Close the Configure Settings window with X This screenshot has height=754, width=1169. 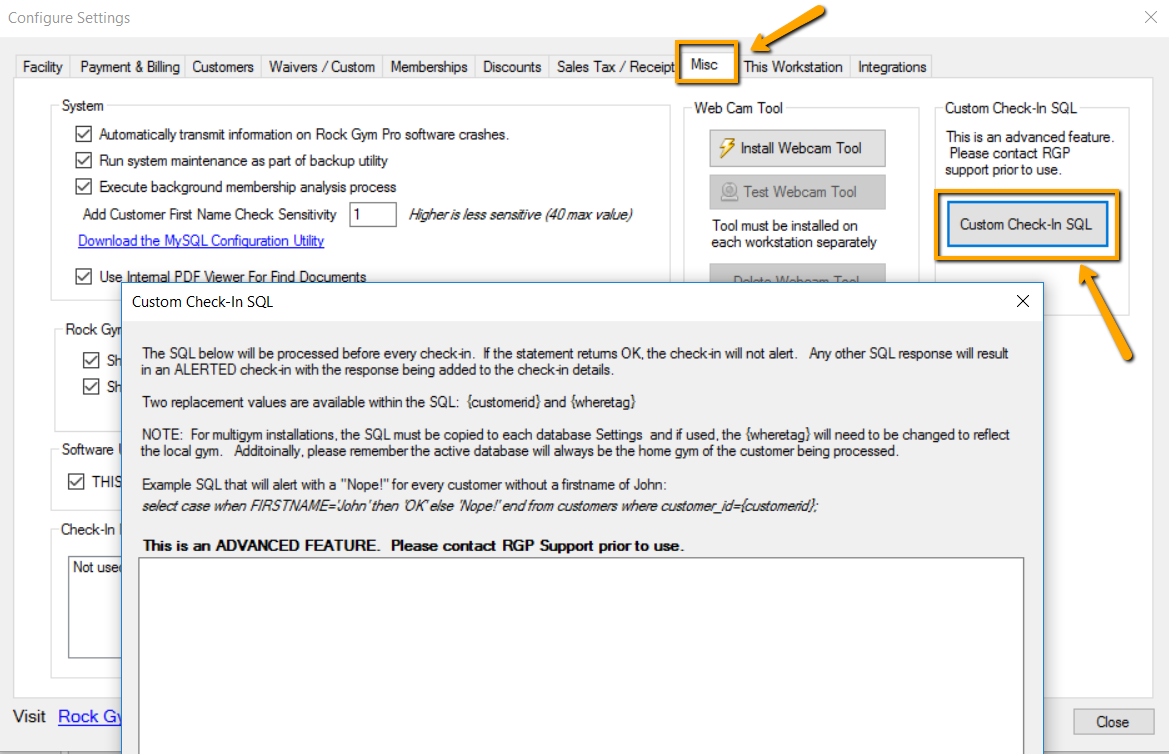pos(1150,16)
